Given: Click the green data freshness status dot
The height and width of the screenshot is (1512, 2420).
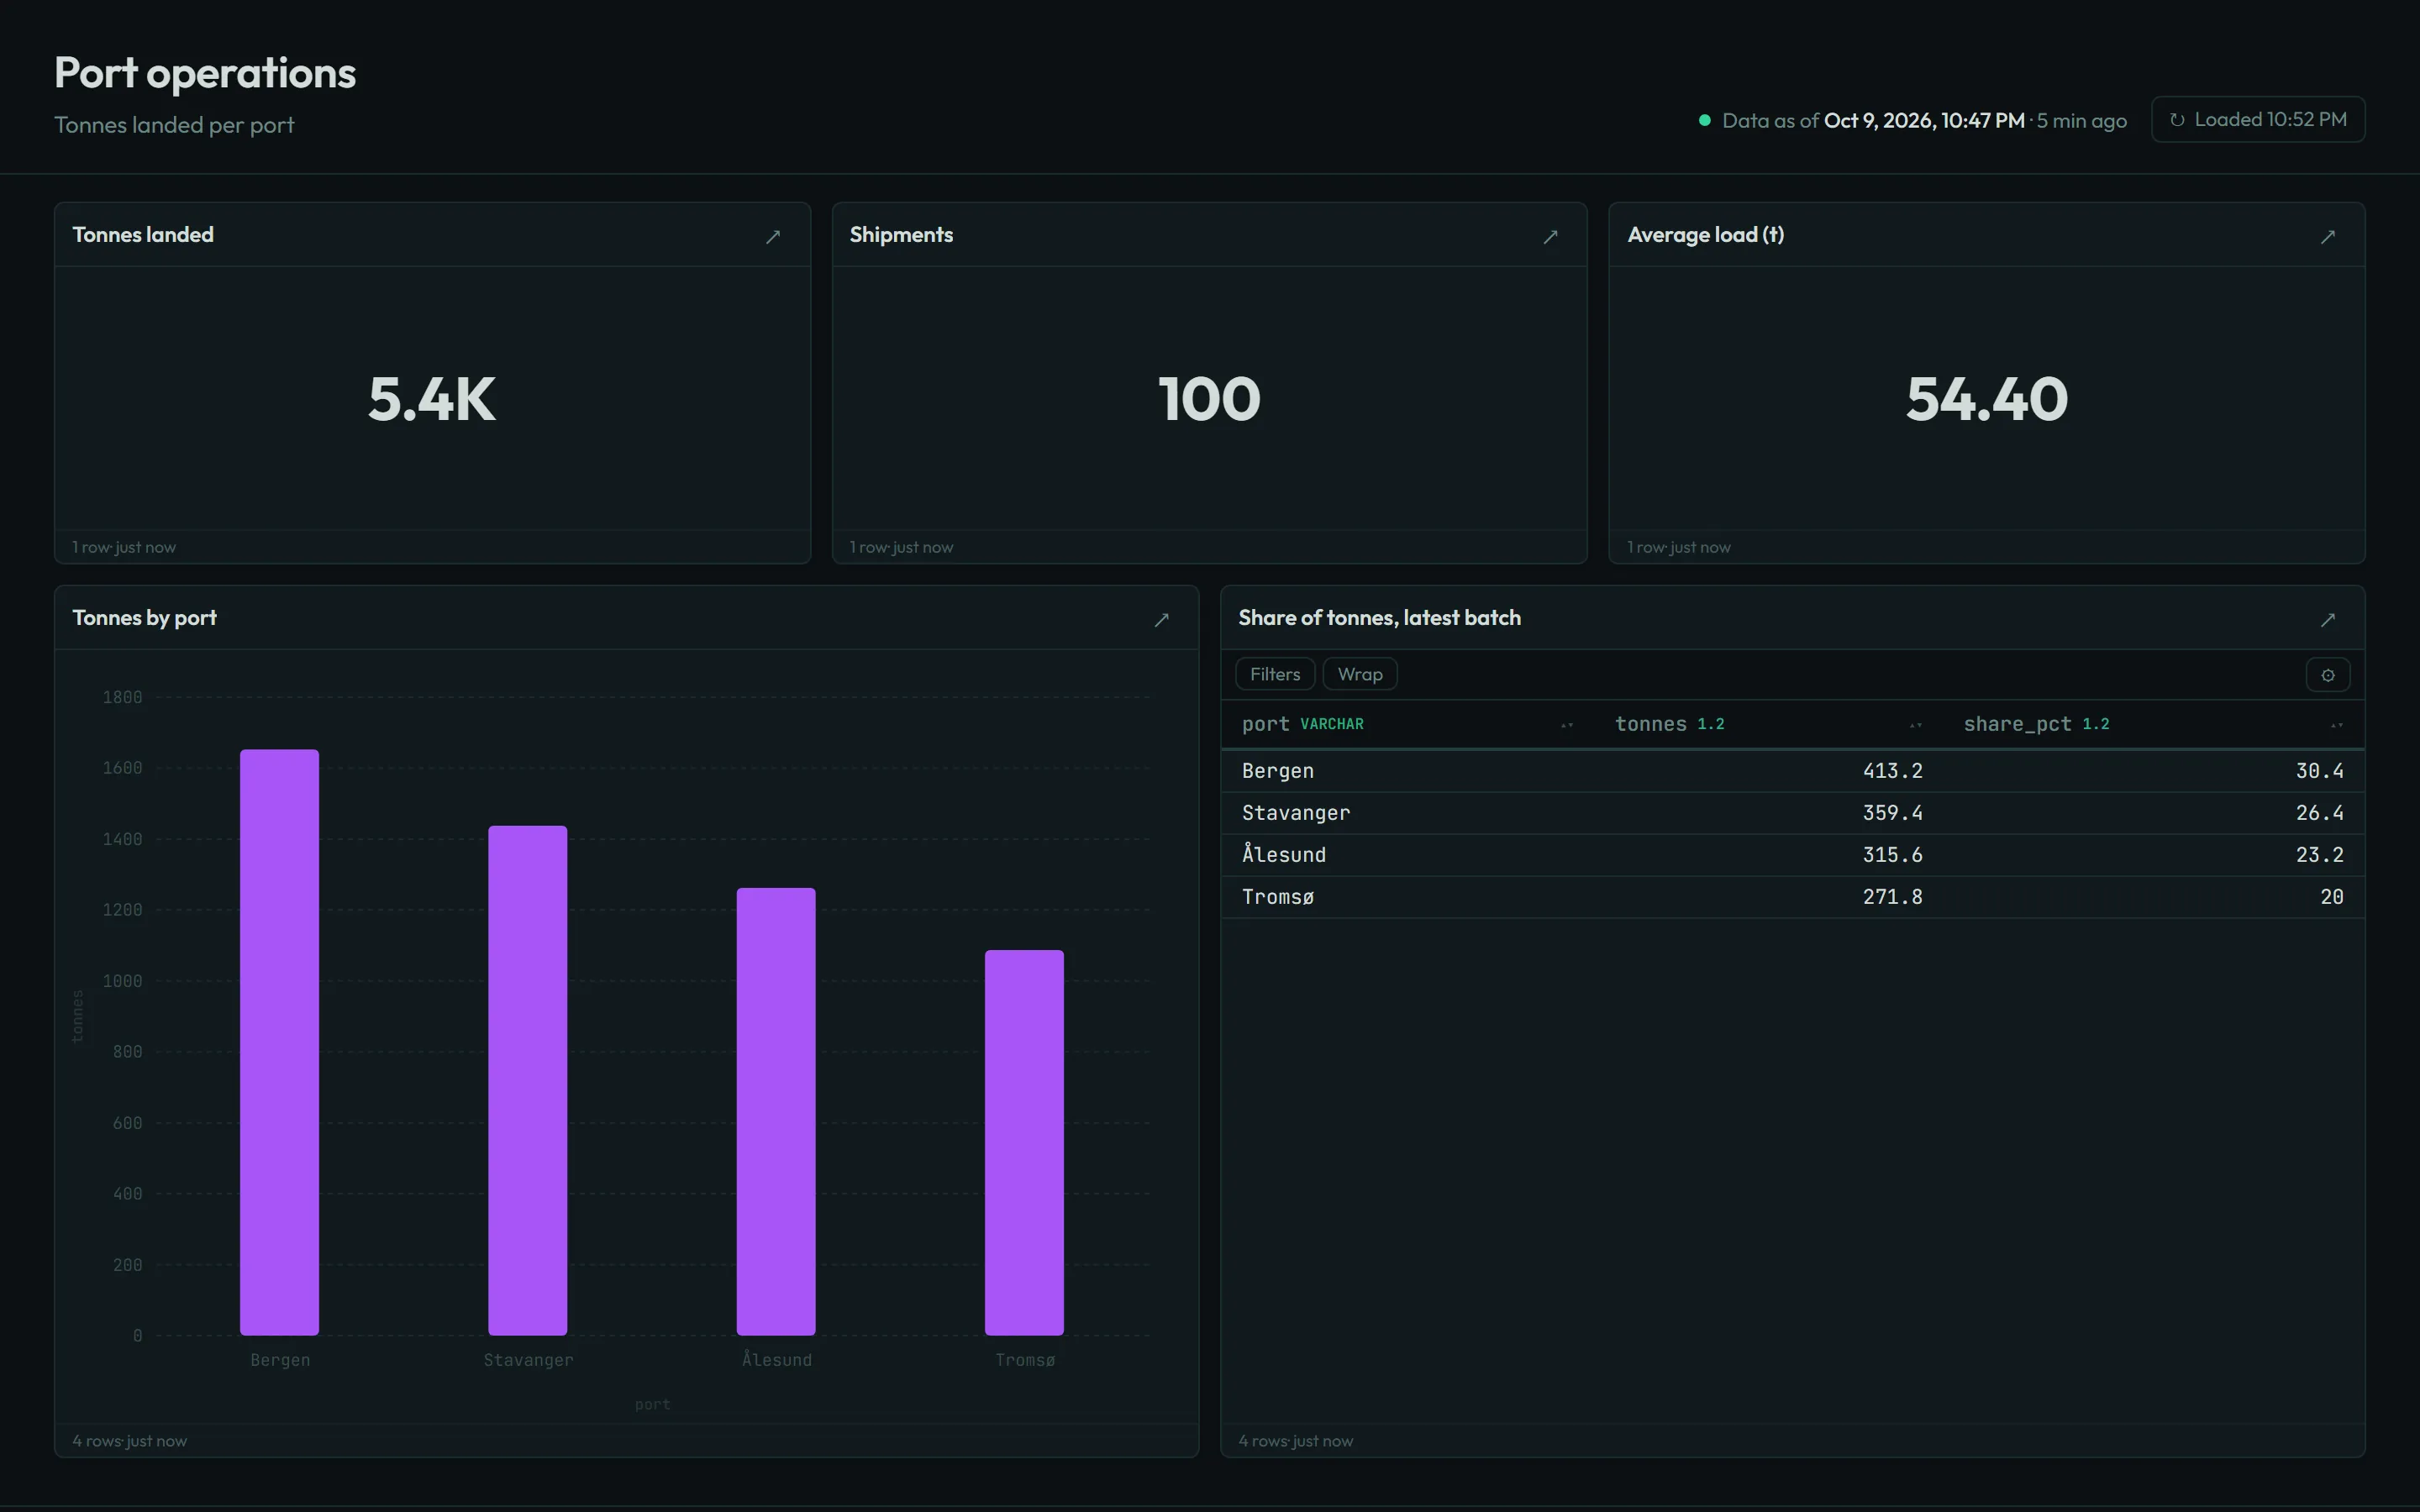Looking at the screenshot, I should tap(1704, 120).
